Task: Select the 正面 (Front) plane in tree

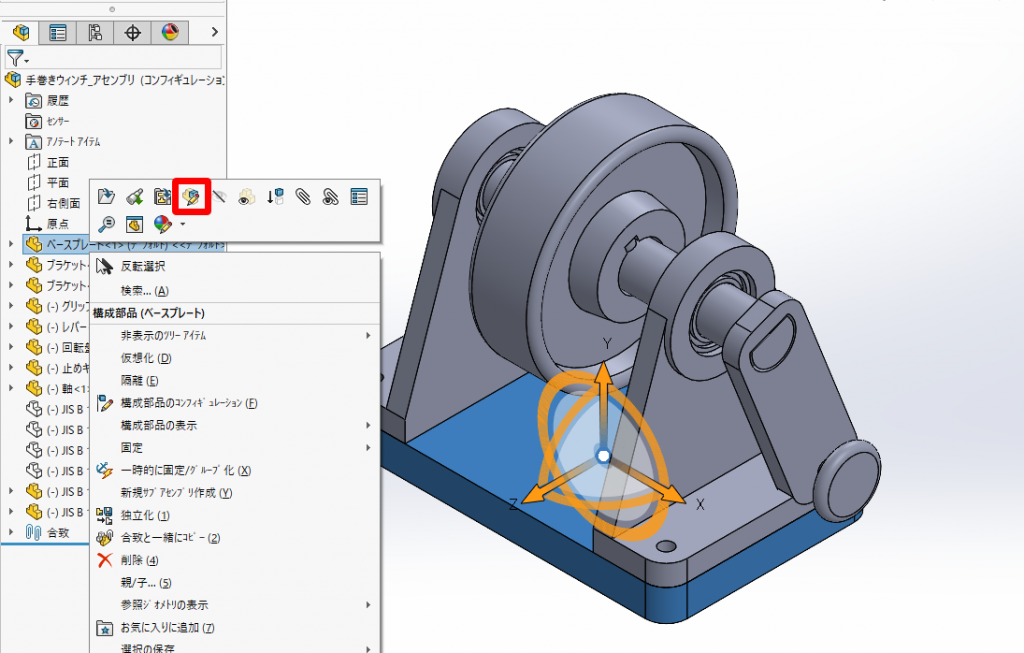Action: click(57, 162)
